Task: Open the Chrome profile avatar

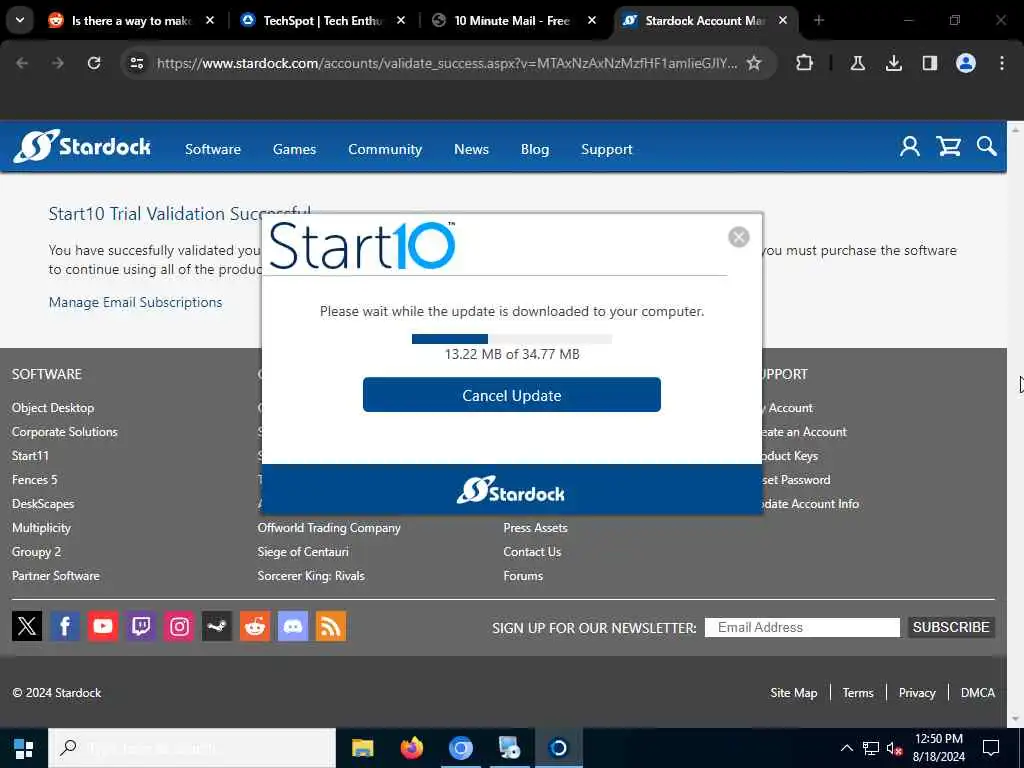Action: (965, 63)
